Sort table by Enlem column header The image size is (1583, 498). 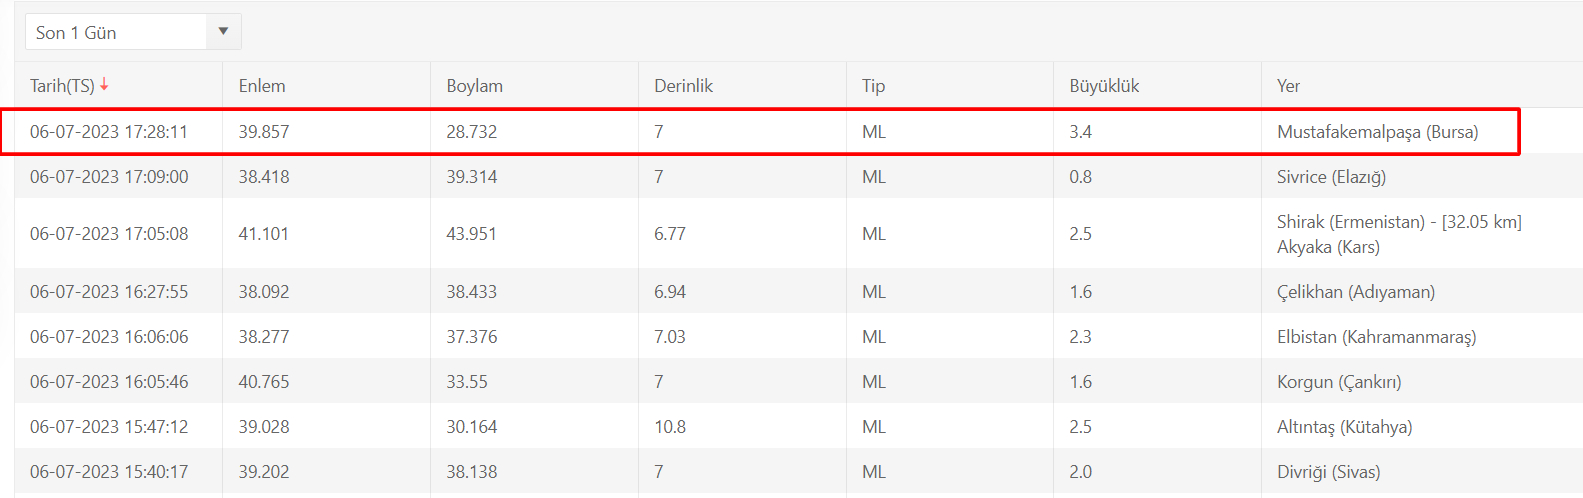[x=262, y=86]
